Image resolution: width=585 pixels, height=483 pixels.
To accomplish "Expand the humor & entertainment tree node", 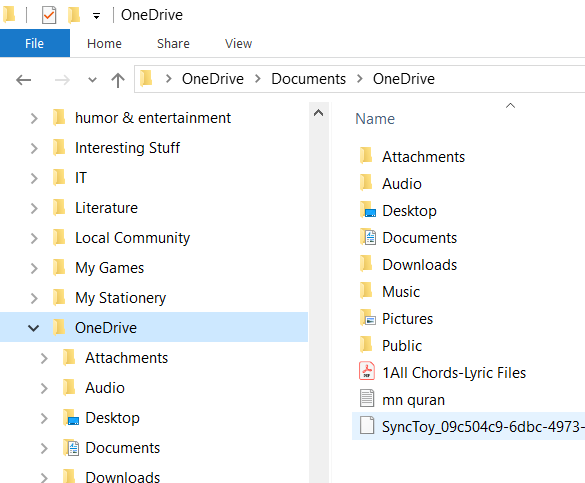I will tap(34, 119).
